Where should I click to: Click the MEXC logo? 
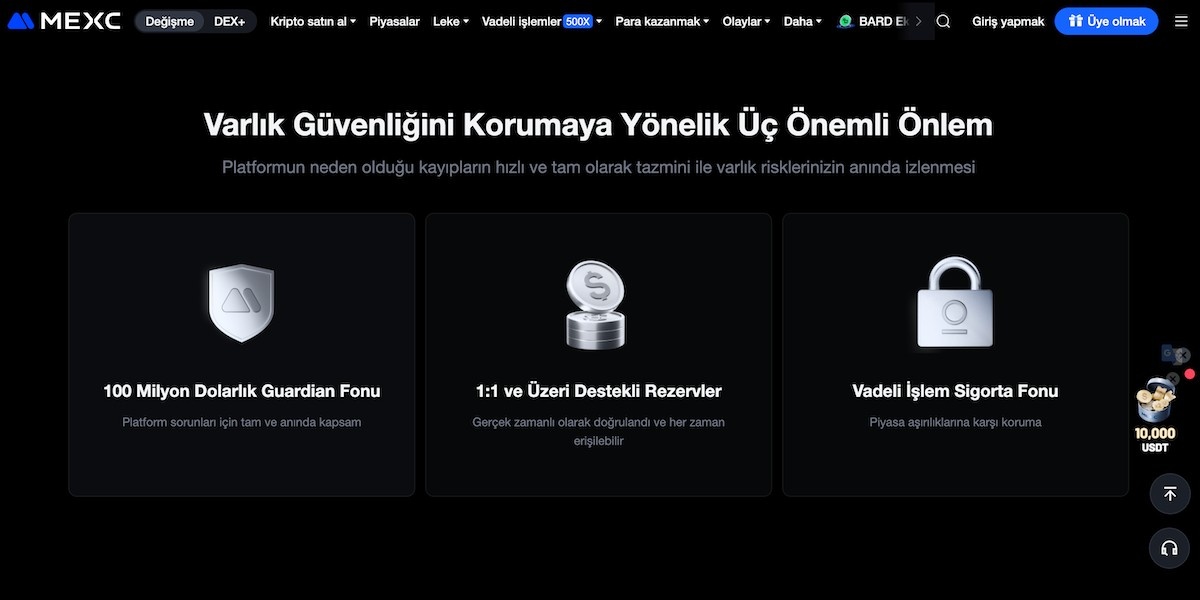[63, 20]
